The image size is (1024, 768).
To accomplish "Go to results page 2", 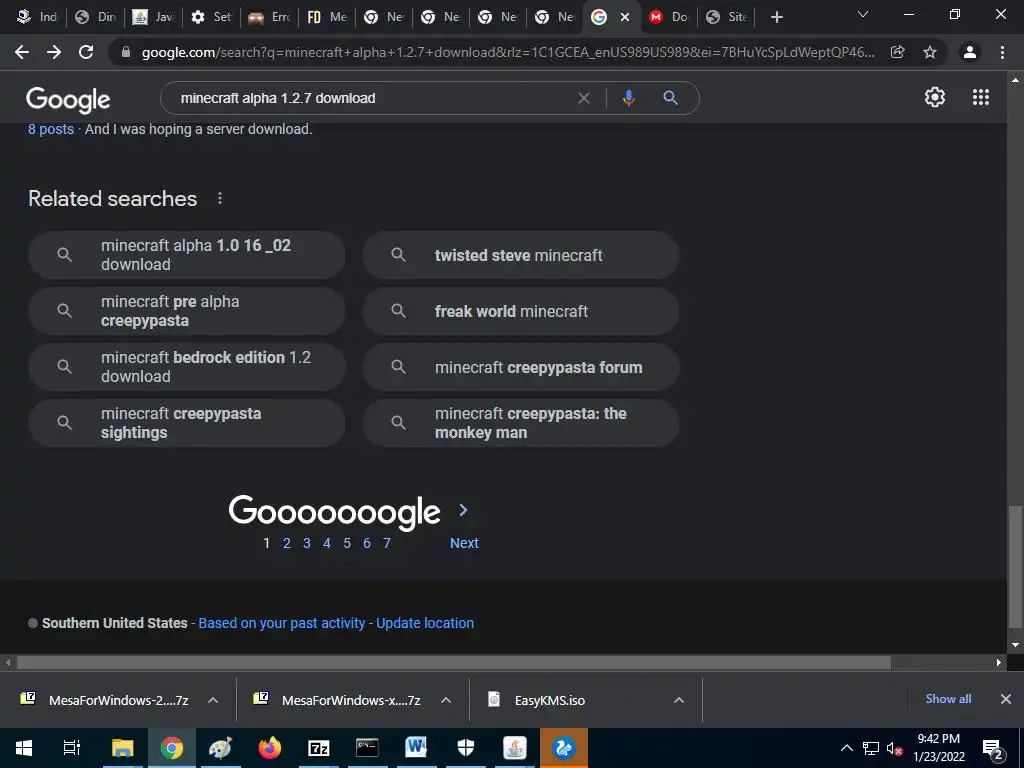I will coord(287,543).
